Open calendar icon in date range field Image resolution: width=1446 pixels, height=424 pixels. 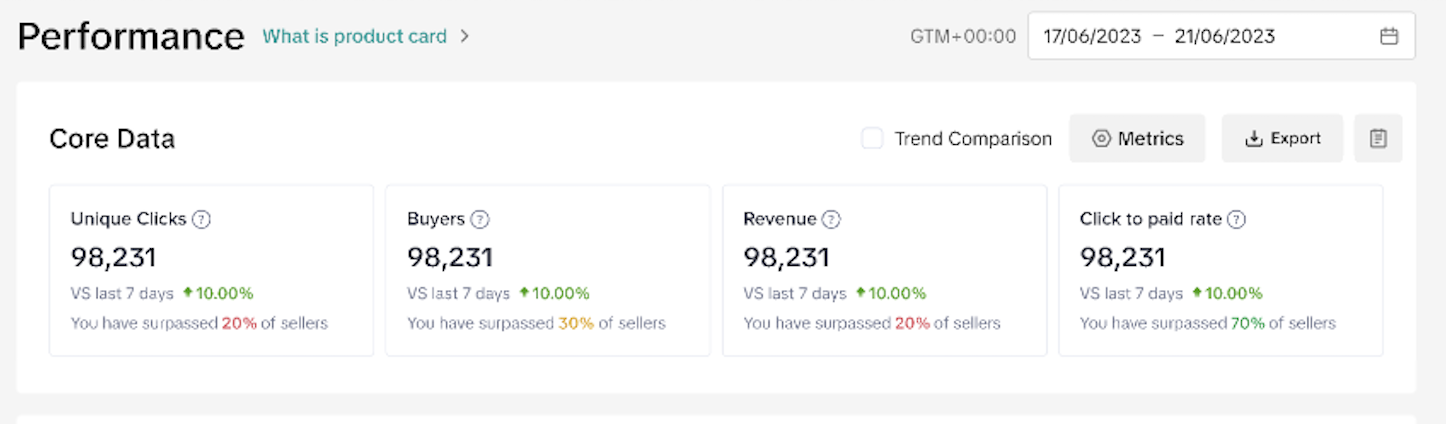coord(1388,36)
